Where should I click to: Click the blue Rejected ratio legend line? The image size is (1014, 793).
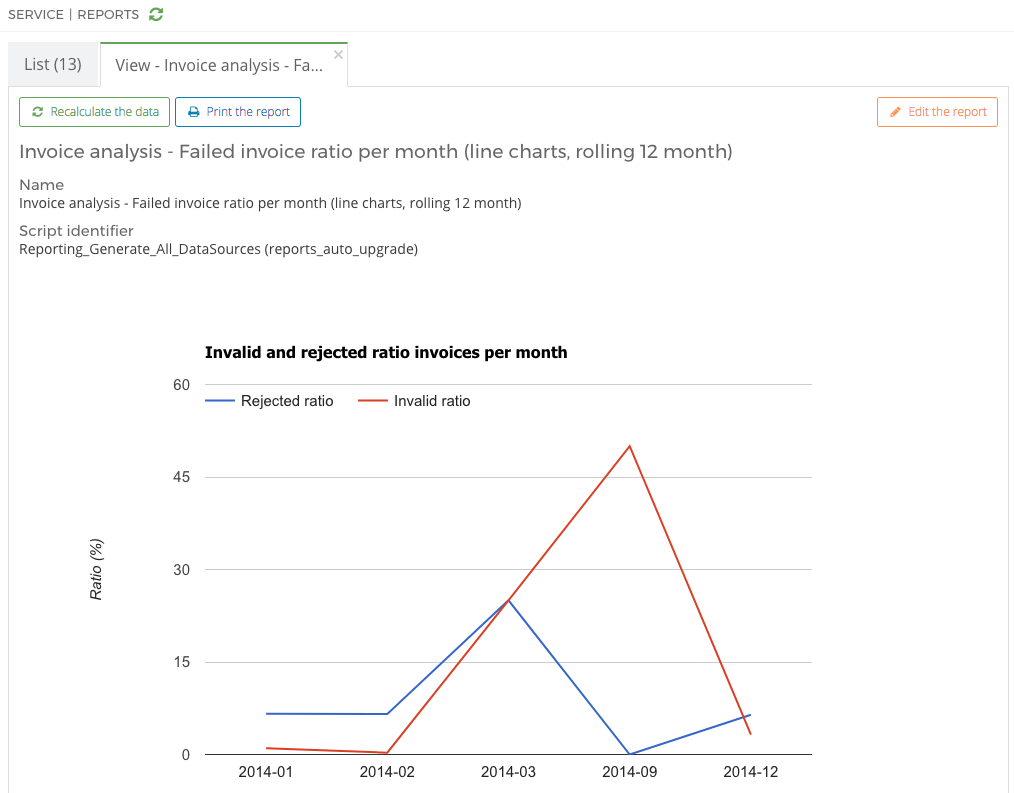pyautogui.click(x=218, y=401)
